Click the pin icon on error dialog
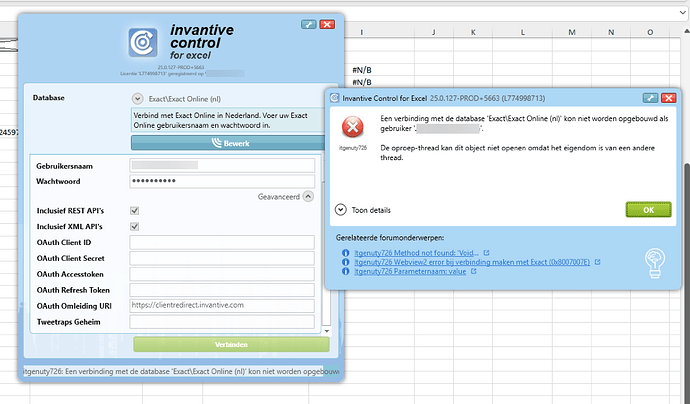The image size is (690, 404). (x=649, y=98)
